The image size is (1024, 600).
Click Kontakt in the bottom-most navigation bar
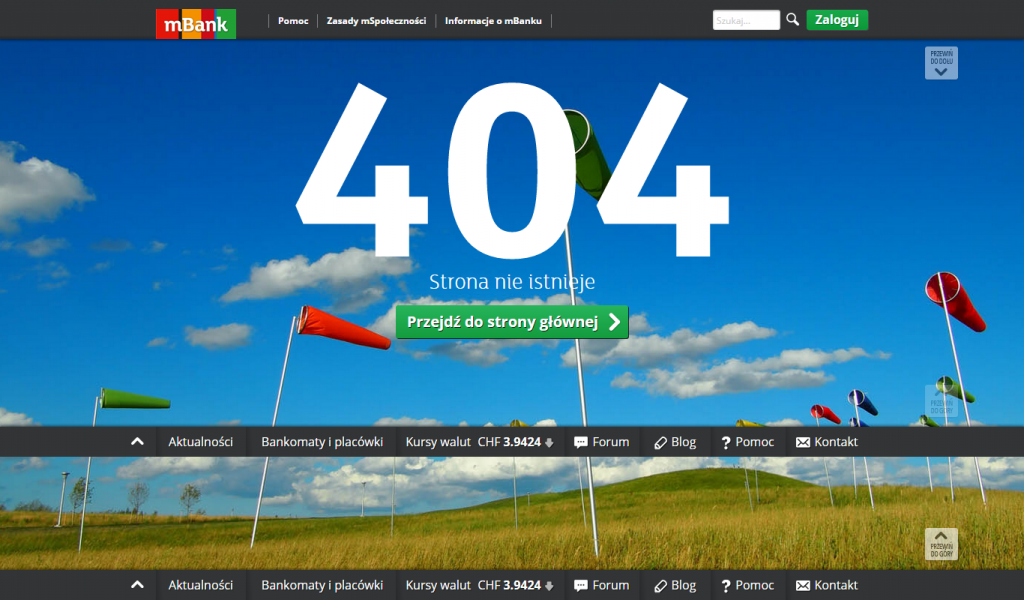827,585
